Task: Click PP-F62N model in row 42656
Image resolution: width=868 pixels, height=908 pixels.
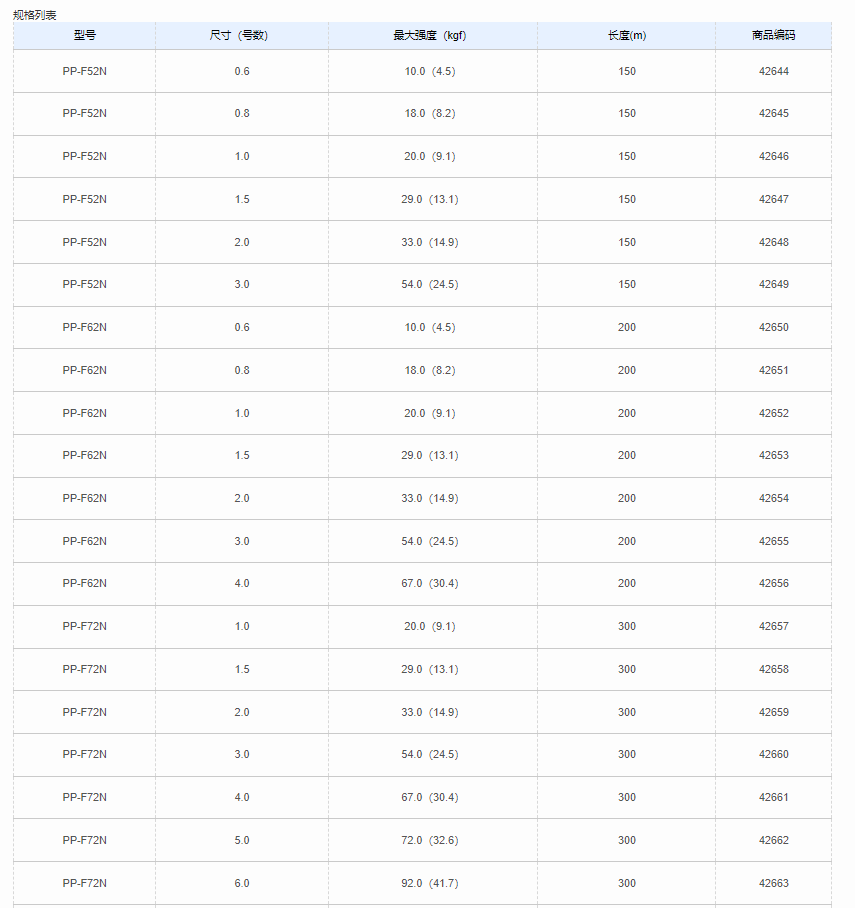Action: [x=85, y=583]
